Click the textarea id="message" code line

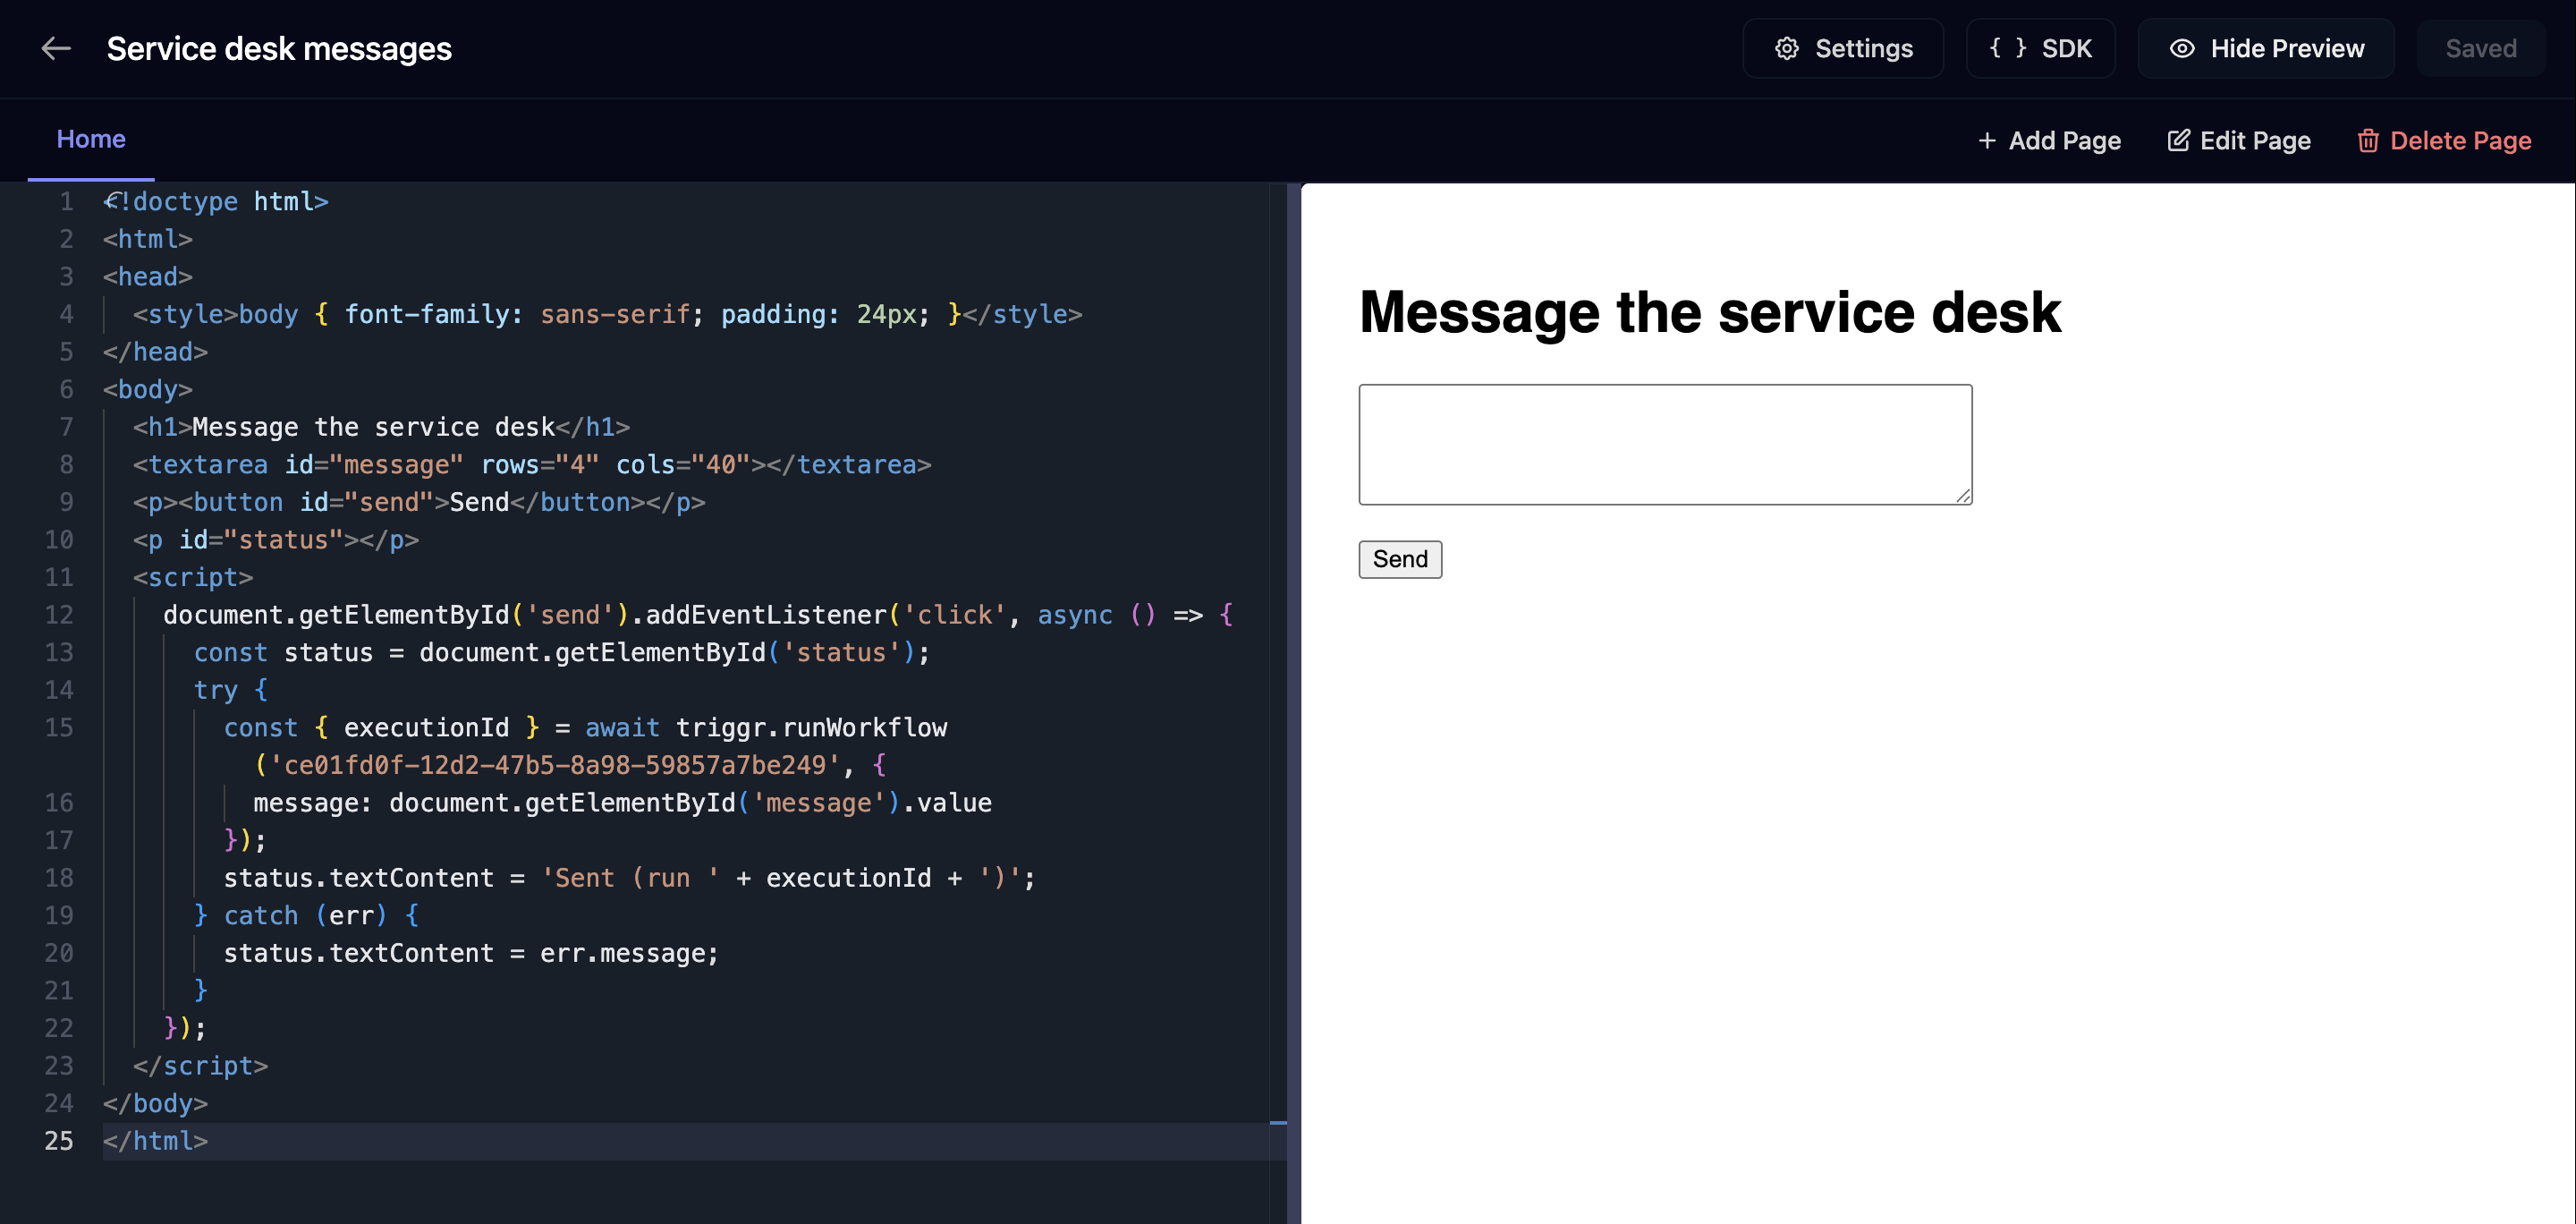click(x=532, y=465)
